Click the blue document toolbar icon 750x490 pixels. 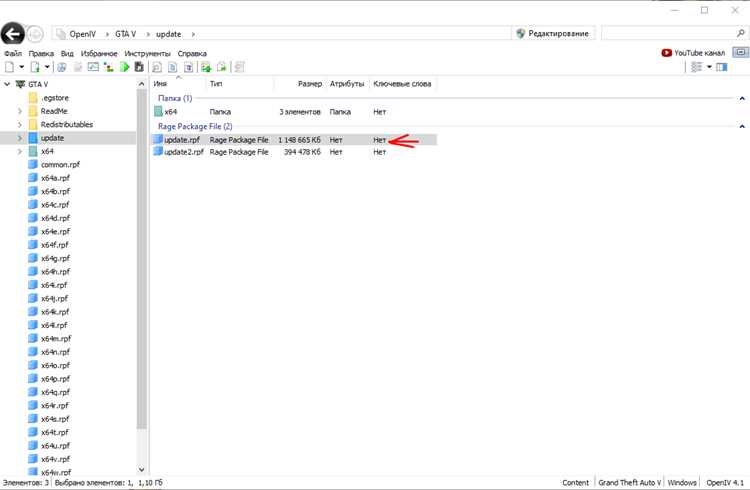173,67
